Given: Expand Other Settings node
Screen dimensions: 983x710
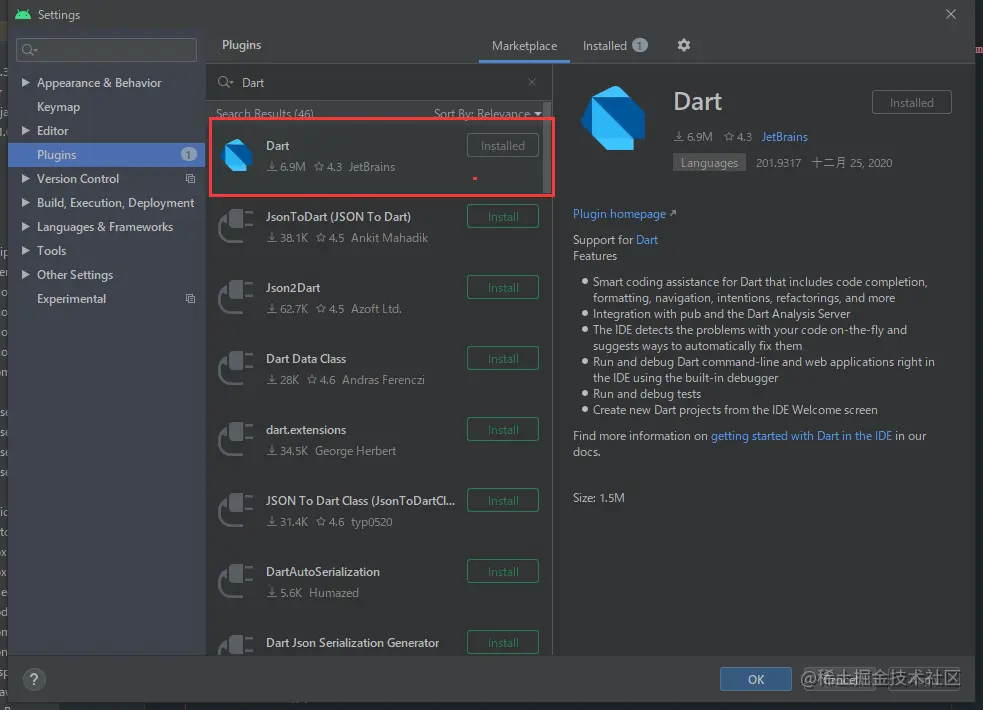Looking at the screenshot, I should point(26,274).
